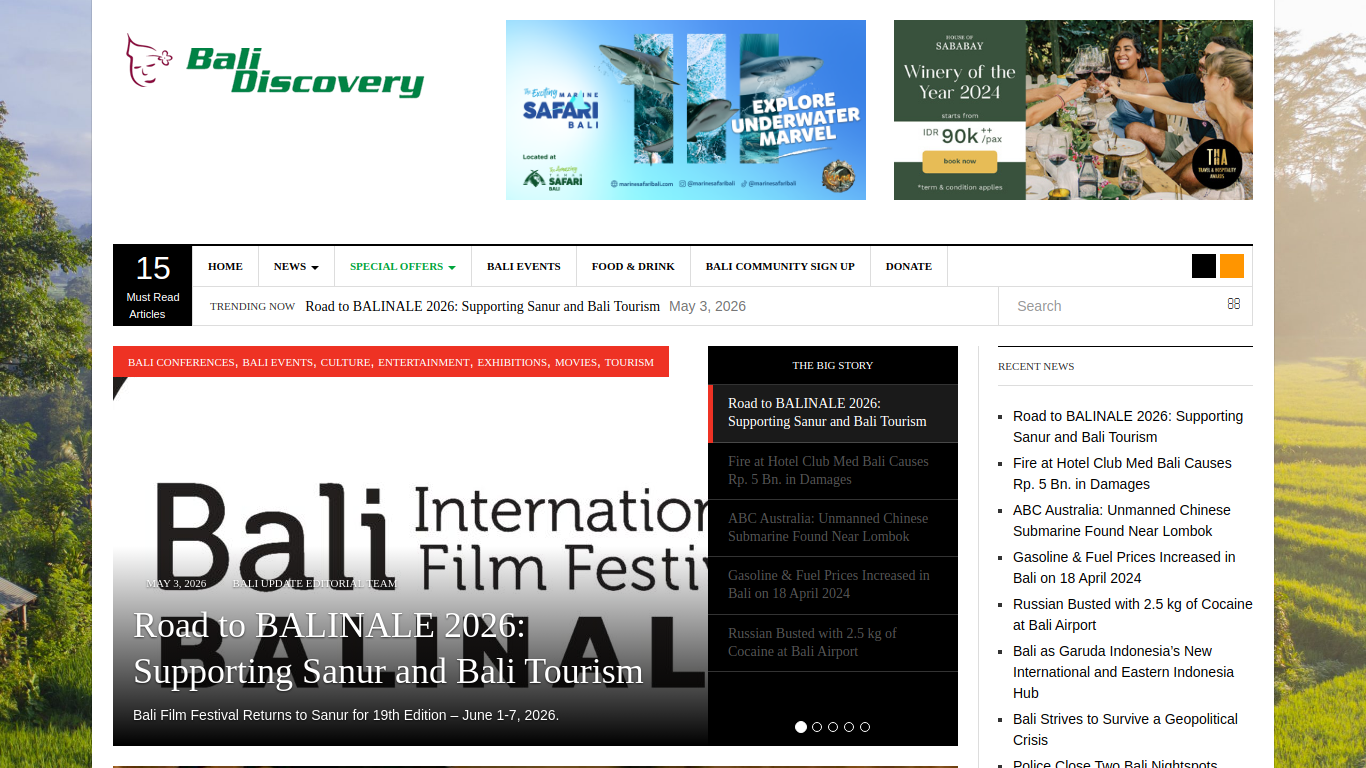Open the MOVIES category tag
1366x768 pixels.
pos(576,362)
